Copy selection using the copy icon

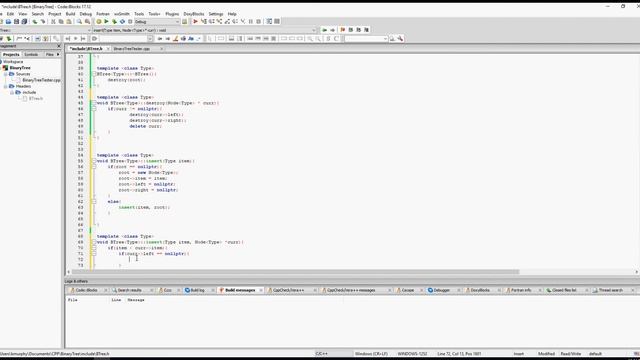(61, 22)
